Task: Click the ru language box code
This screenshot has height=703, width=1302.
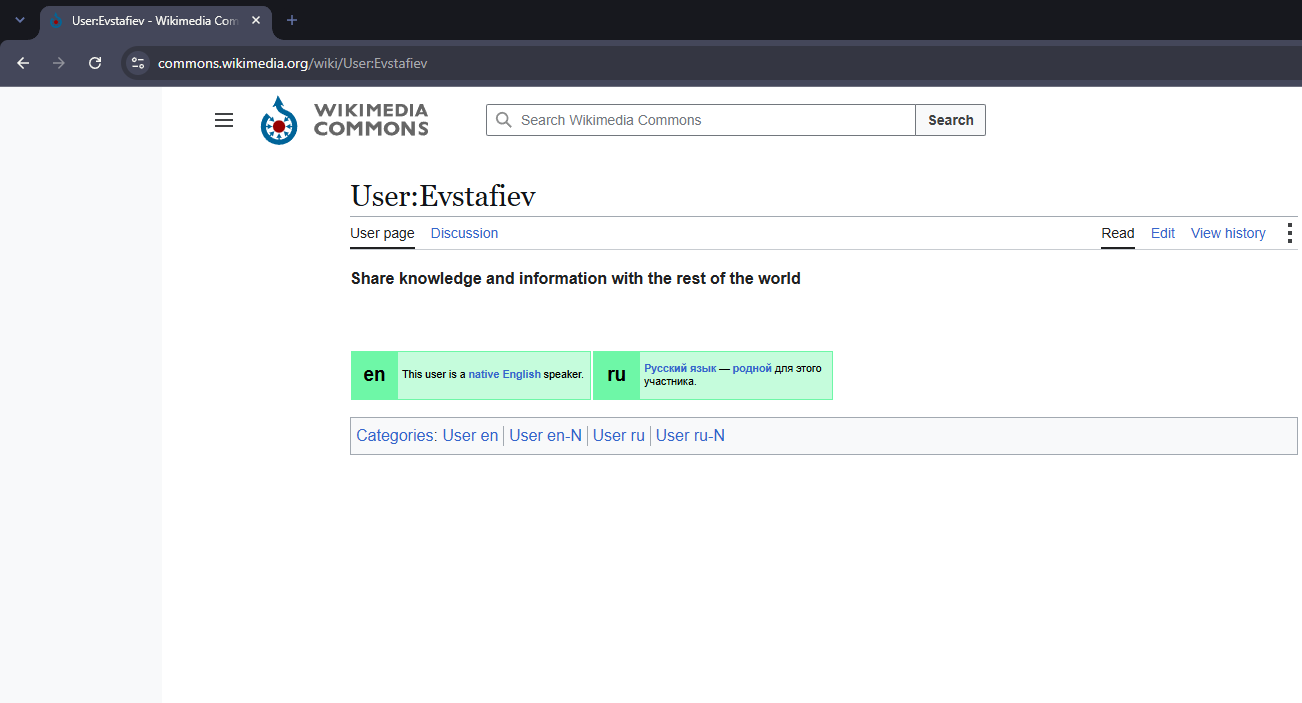Action: [x=616, y=375]
